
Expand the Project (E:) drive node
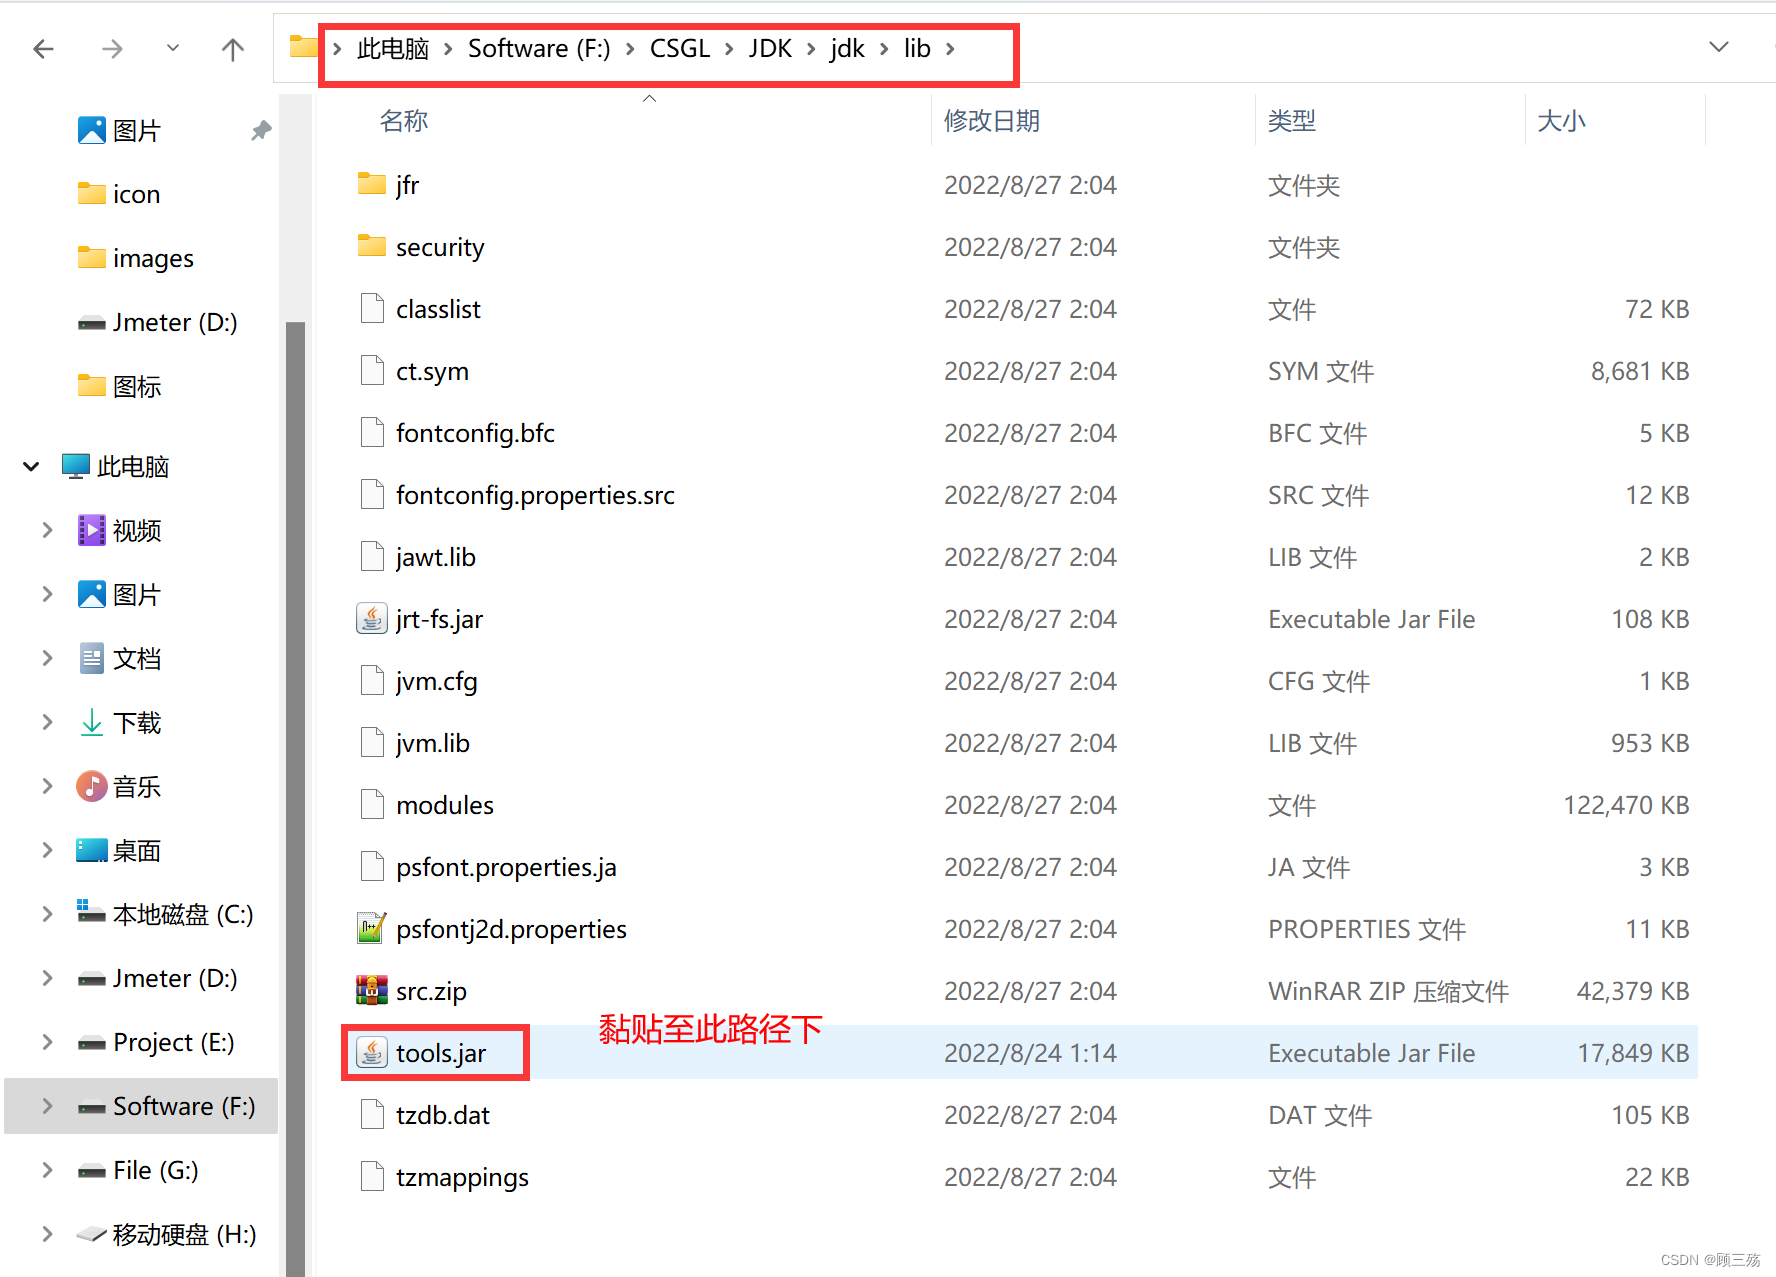tap(47, 1041)
